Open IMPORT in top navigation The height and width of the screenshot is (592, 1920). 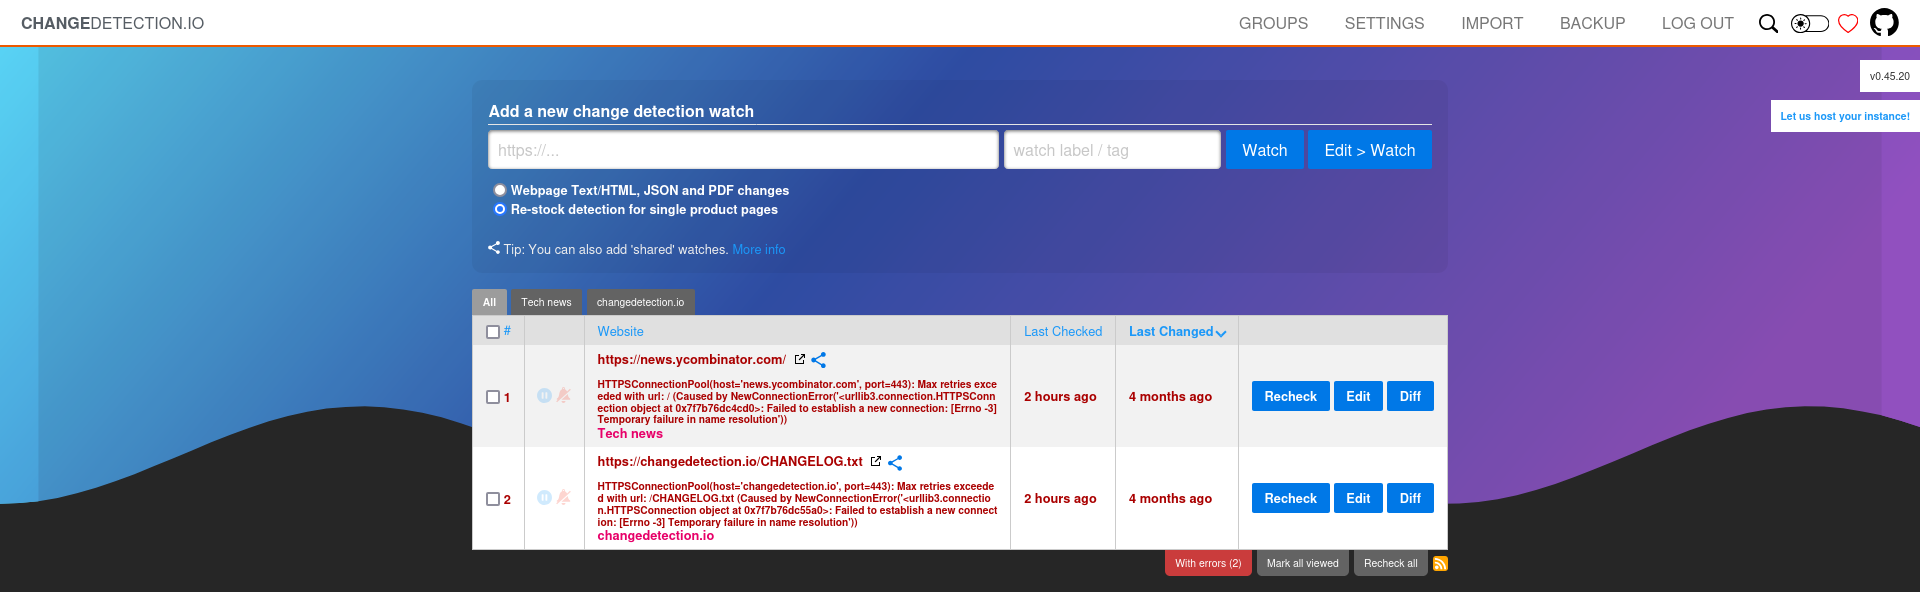point(1492,23)
